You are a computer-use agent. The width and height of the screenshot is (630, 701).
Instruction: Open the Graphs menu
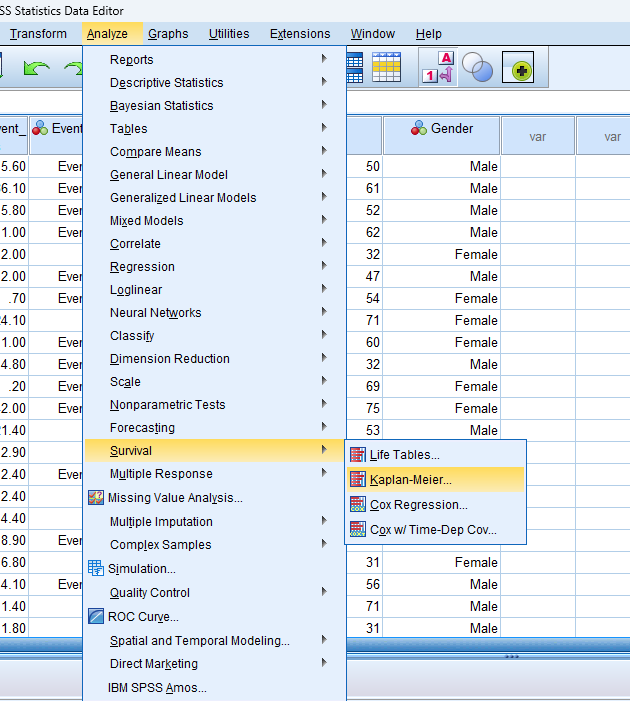pyautogui.click(x=168, y=34)
